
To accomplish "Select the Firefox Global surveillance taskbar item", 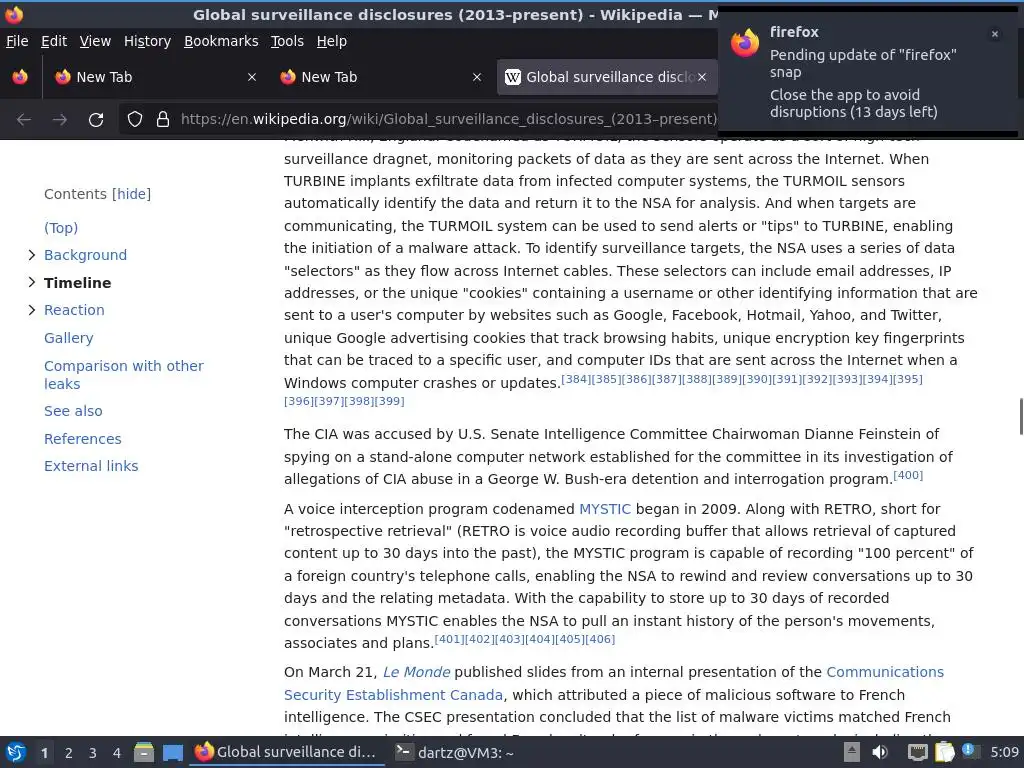I will click(x=286, y=752).
